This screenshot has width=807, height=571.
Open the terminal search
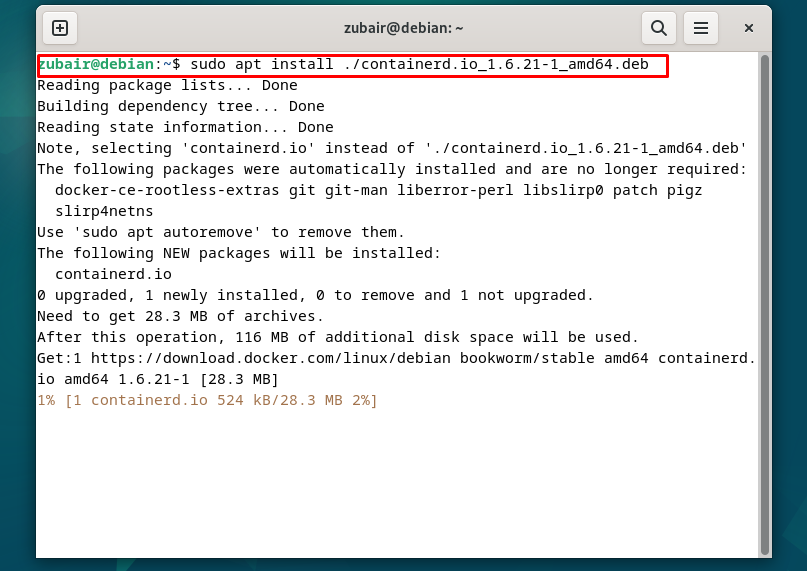(658, 28)
